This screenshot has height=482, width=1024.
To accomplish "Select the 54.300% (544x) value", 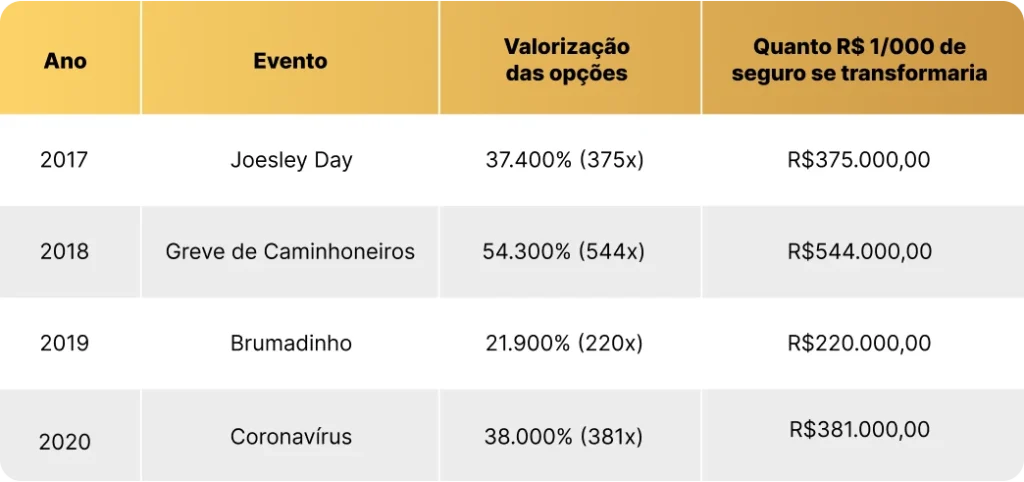I will 564,252.
